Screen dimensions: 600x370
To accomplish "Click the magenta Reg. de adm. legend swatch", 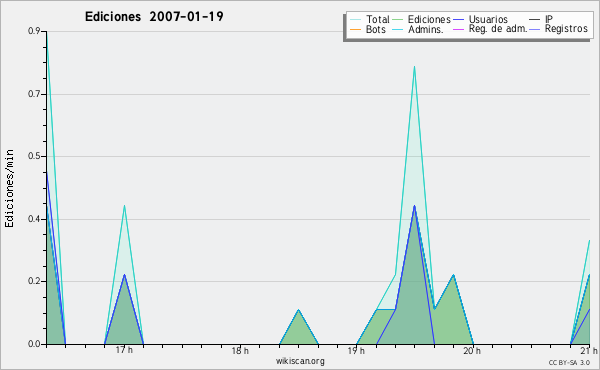I will pos(458,29).
